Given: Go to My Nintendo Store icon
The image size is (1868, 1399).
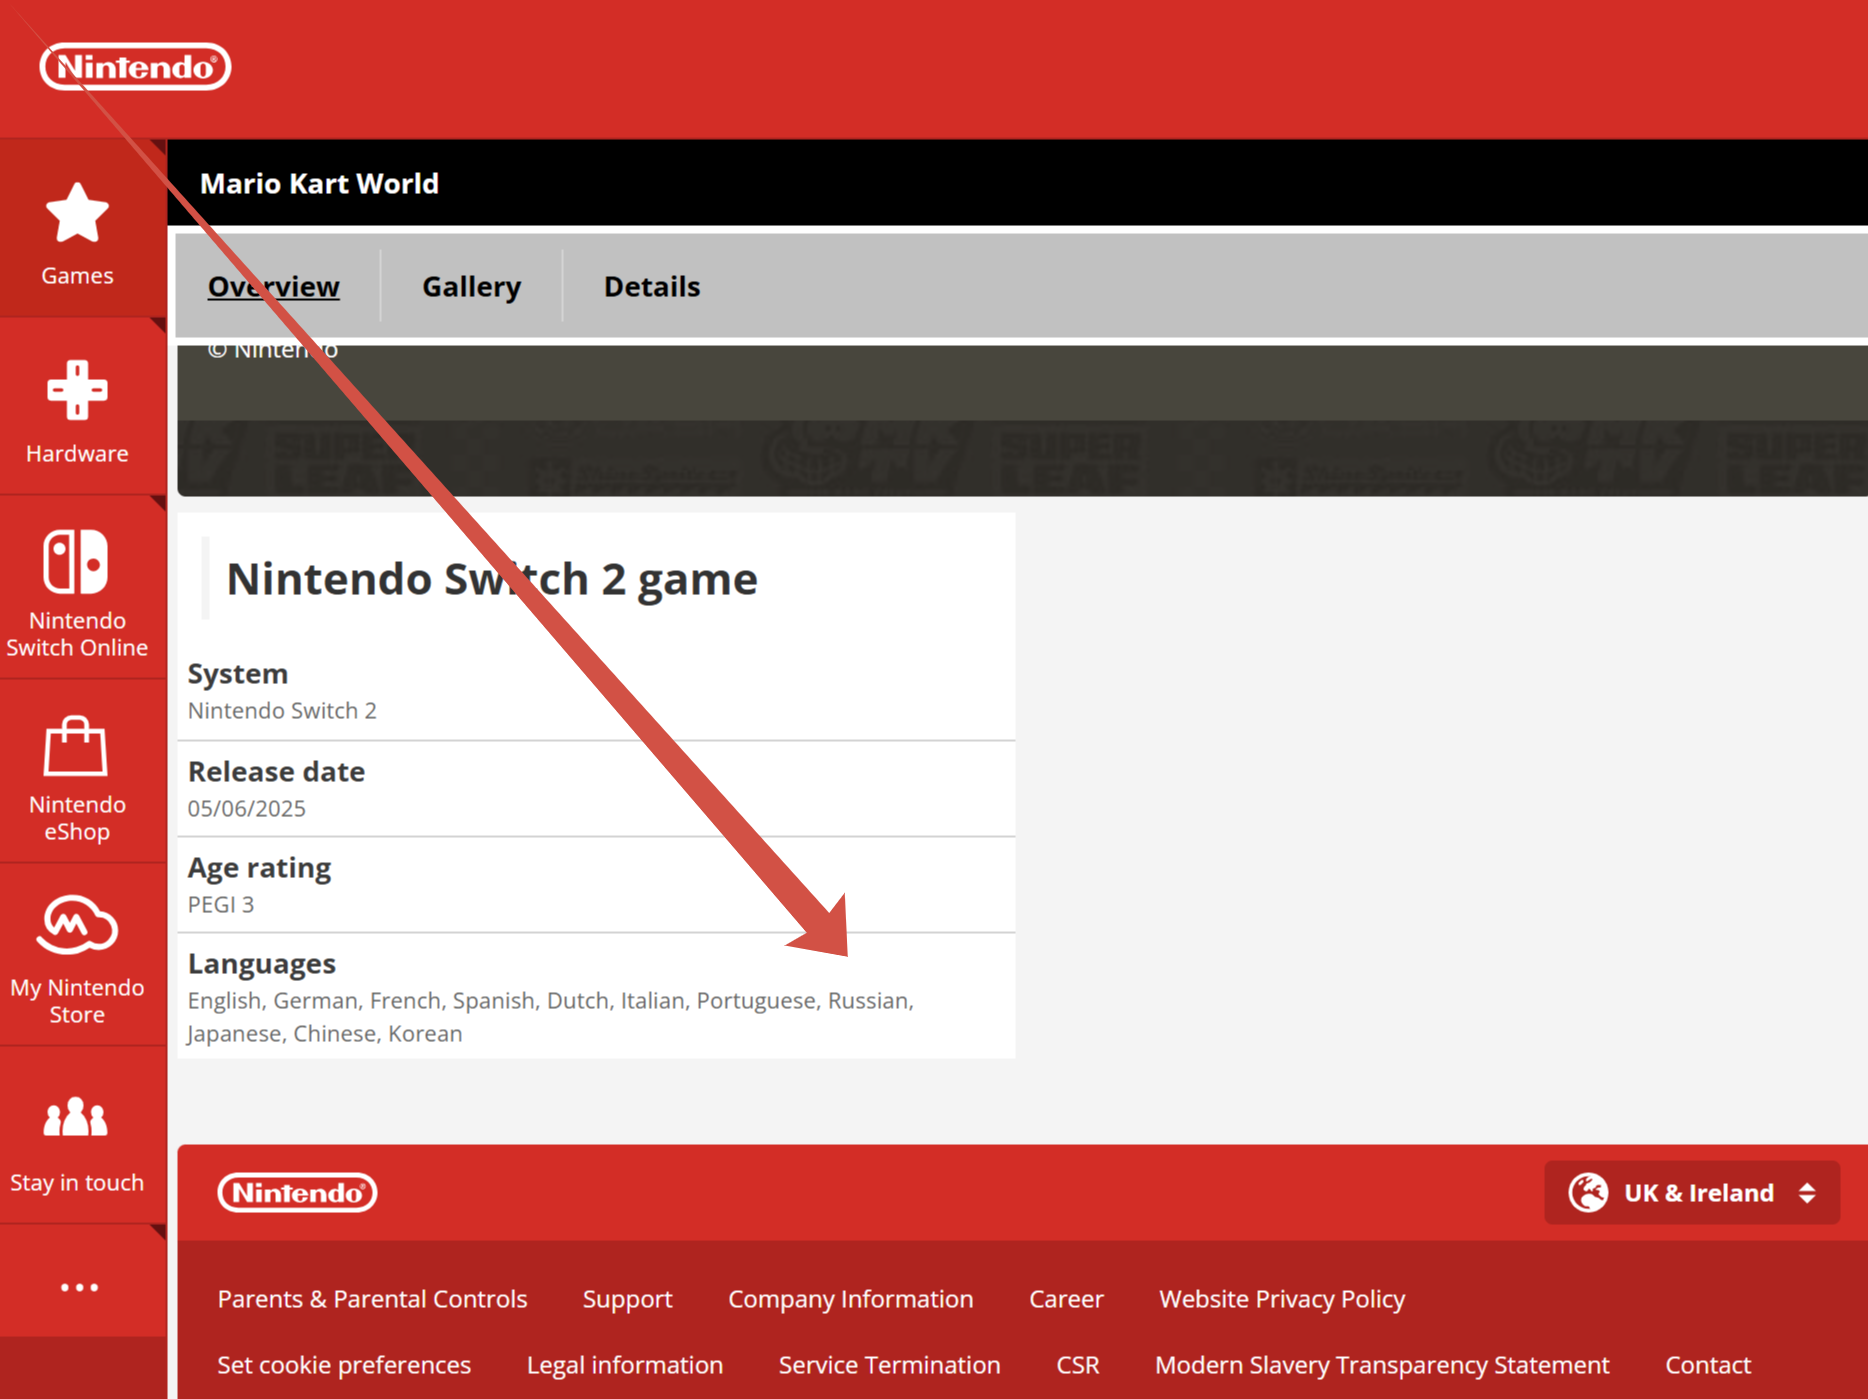Looking at the screenshot, I should coord(77,925).
